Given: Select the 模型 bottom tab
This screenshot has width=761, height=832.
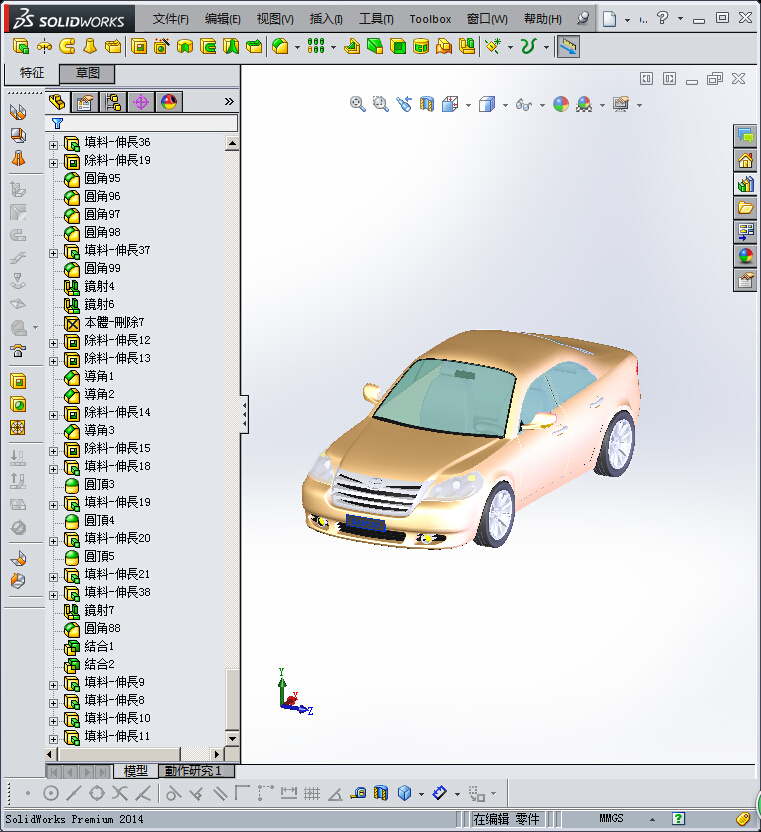Looking at the screenshot, I should click(x=136, y=770).
